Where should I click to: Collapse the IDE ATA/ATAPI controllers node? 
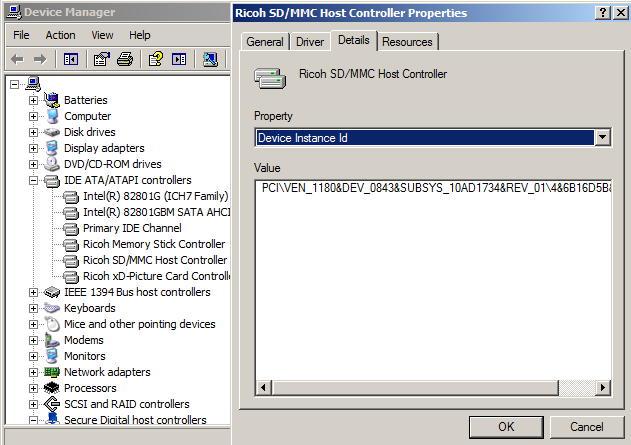tap(33, 181)
